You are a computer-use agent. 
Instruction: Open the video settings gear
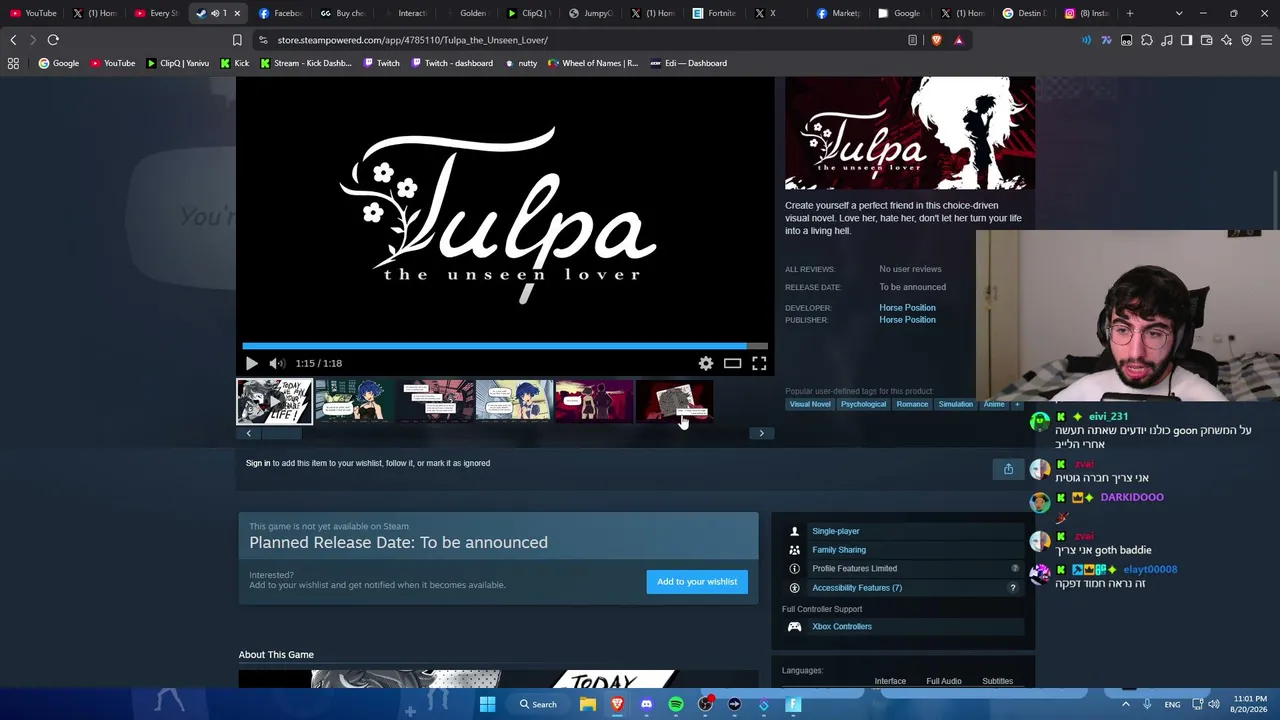[706, 364]
